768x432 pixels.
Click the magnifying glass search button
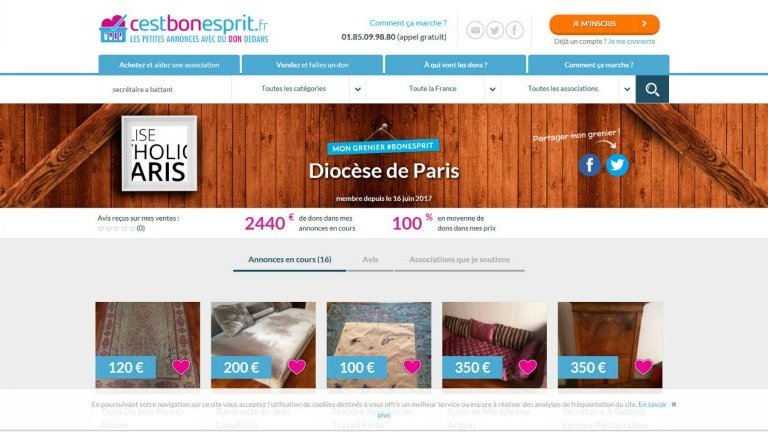point(652,89)
